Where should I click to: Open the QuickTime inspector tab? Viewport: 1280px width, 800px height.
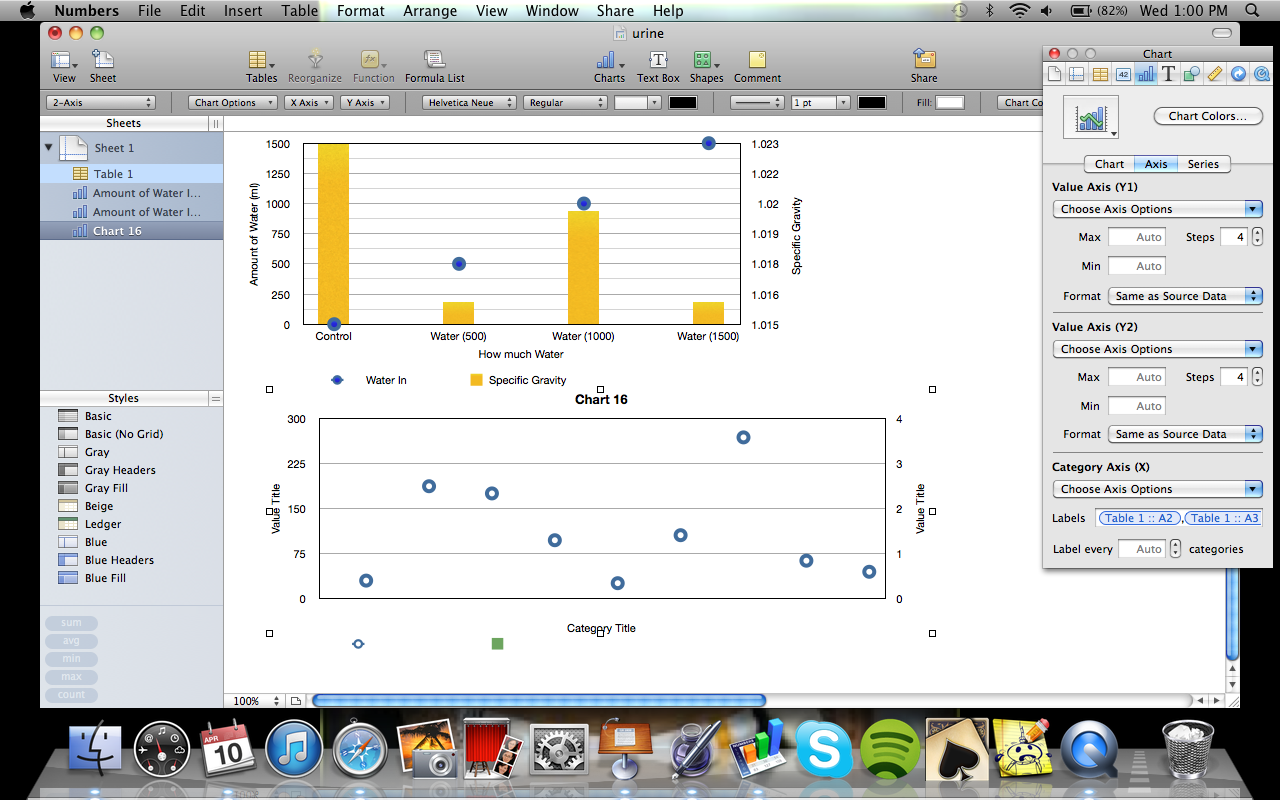(1261, 73)
